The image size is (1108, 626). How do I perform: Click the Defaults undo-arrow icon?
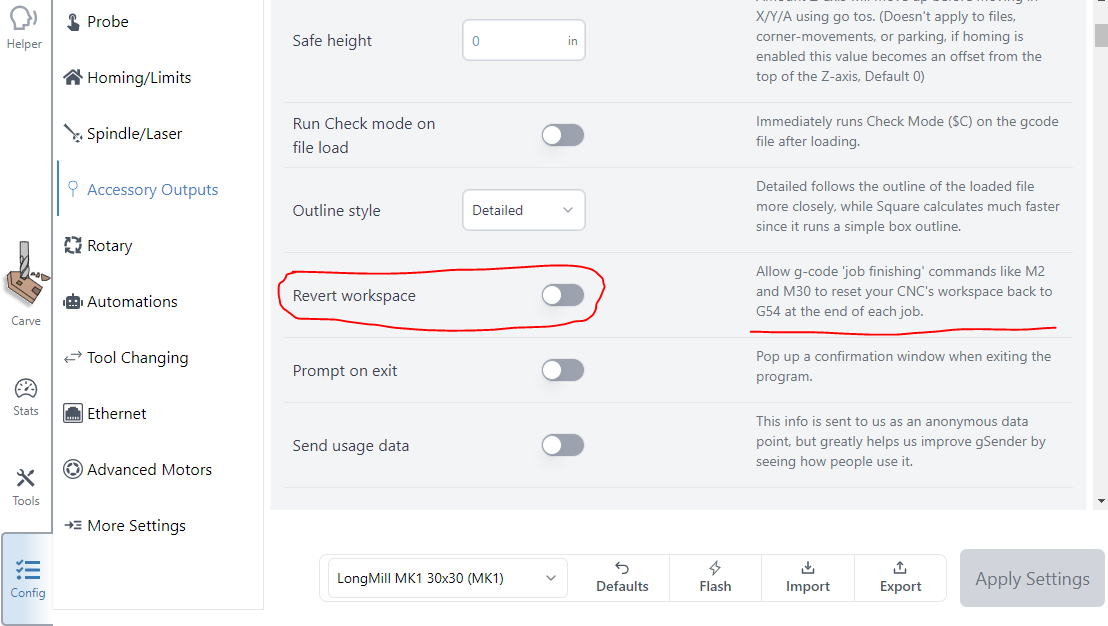pos(622,568)
